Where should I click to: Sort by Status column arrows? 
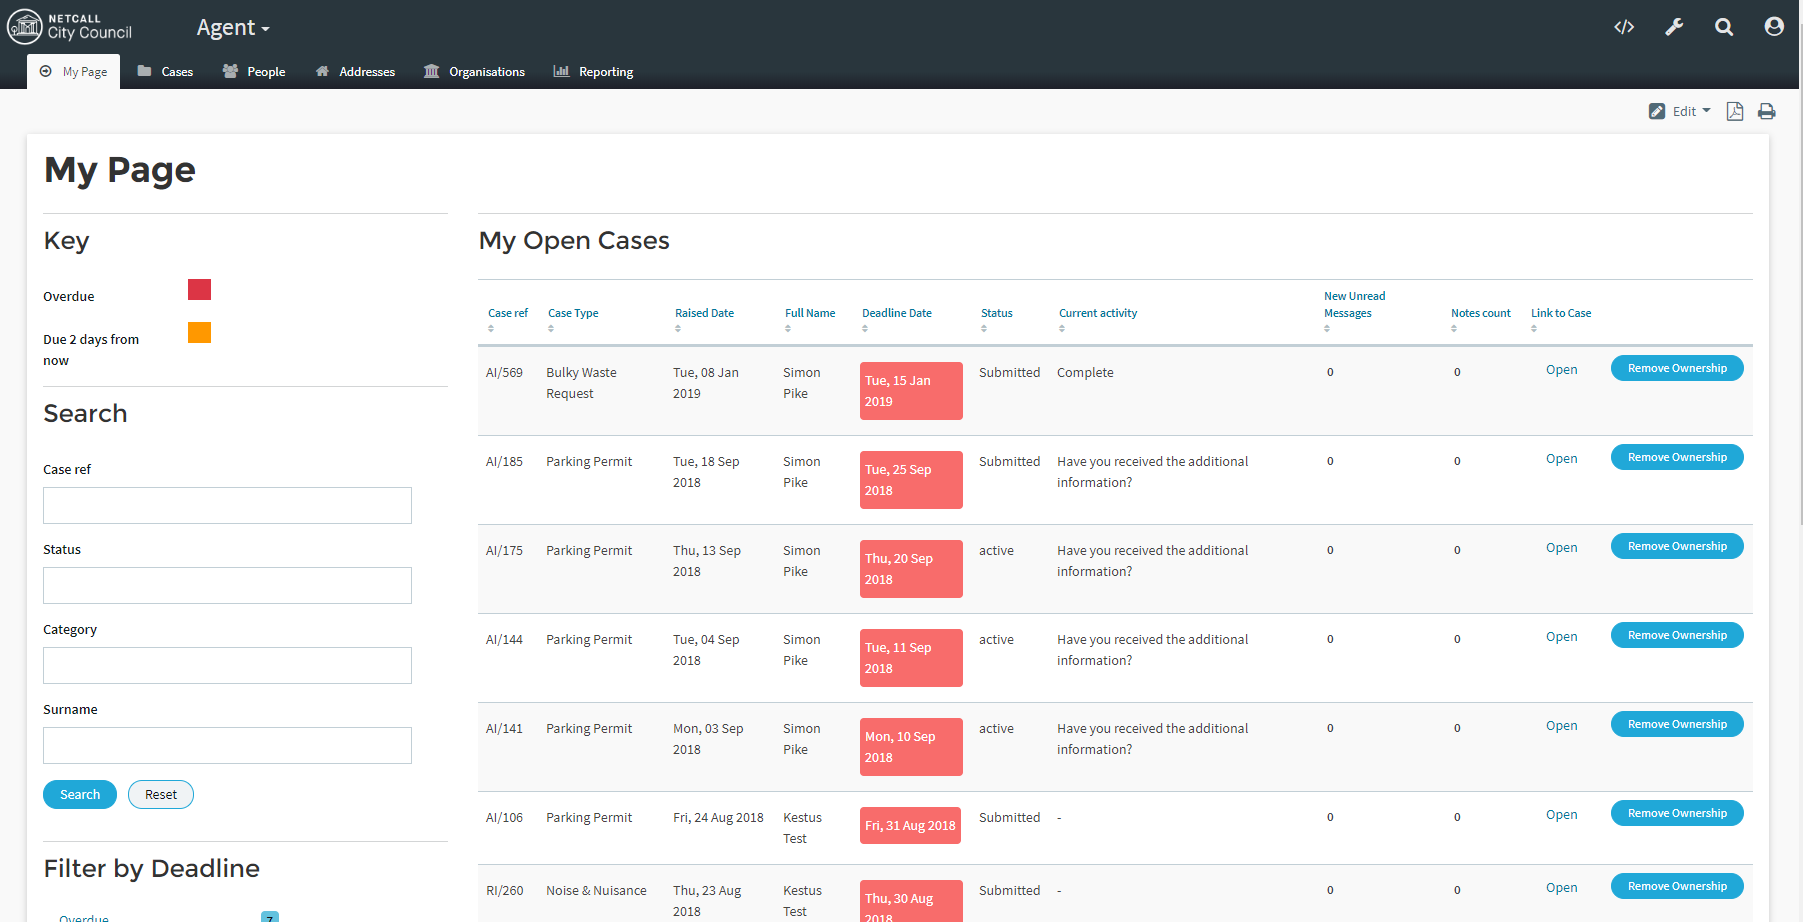click(x=984, y=328)
